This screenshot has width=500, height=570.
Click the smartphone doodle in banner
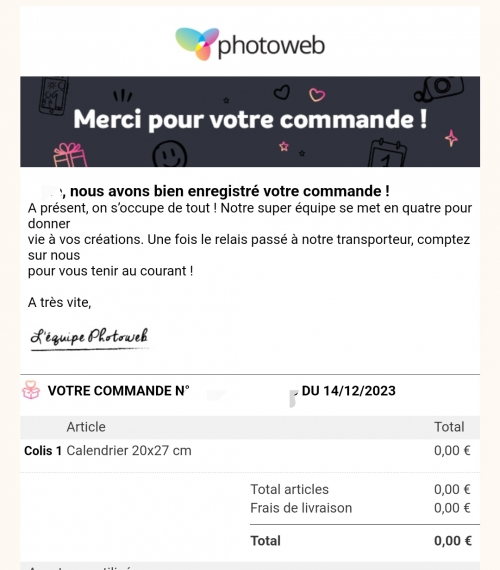coord(53,95)
